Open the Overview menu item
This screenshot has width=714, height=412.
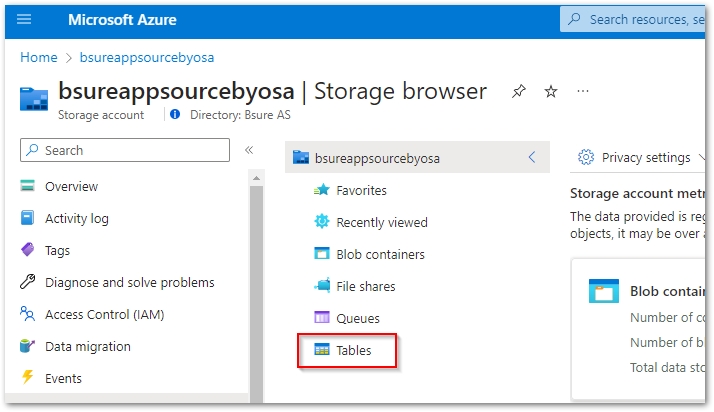tap(71, 186)
